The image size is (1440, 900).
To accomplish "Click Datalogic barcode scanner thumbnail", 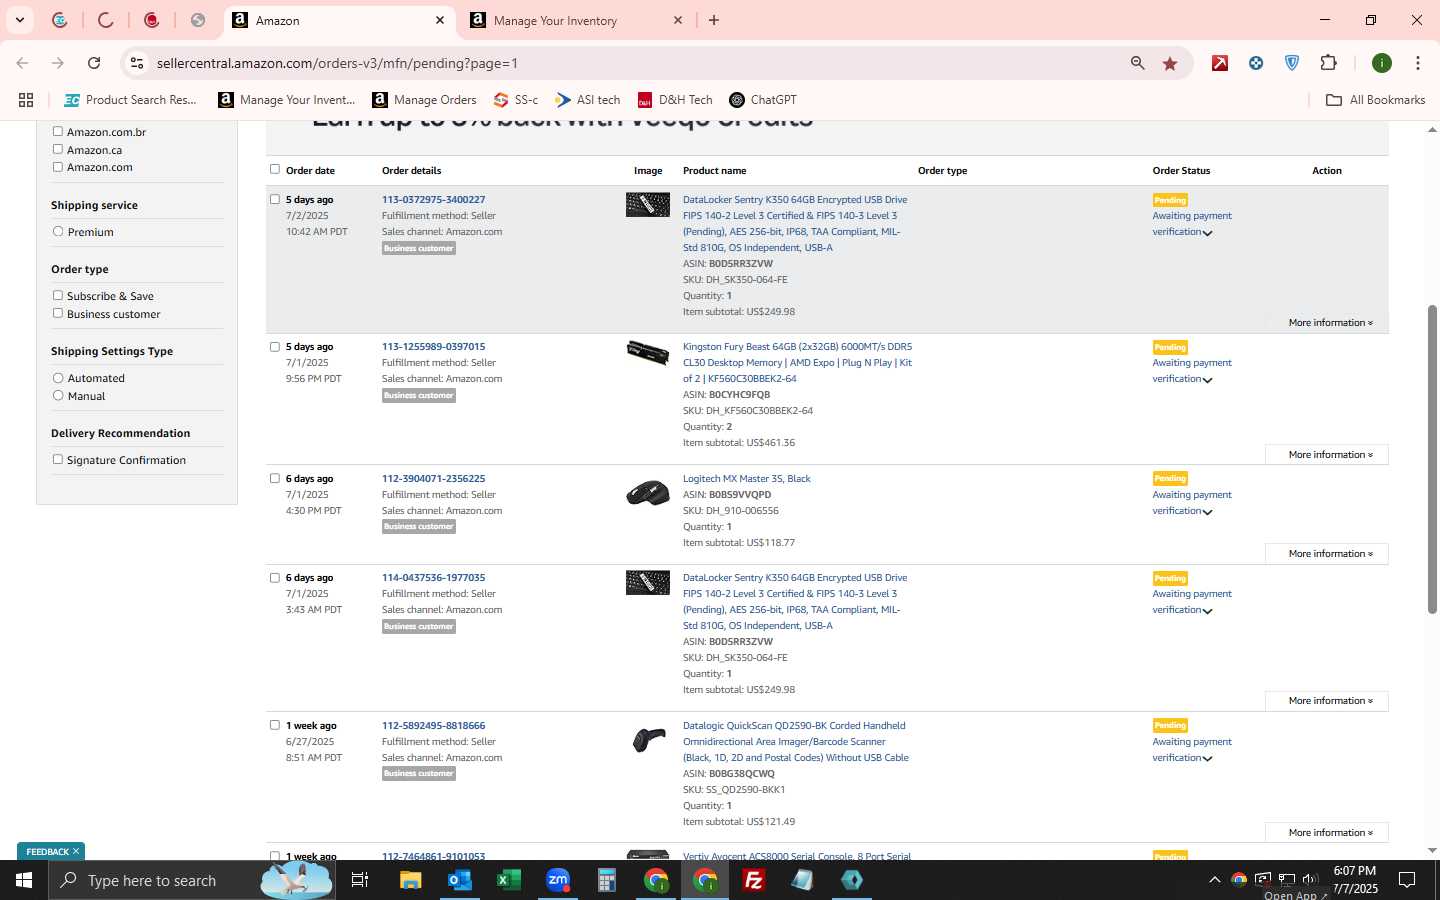I will pos(648,740).
